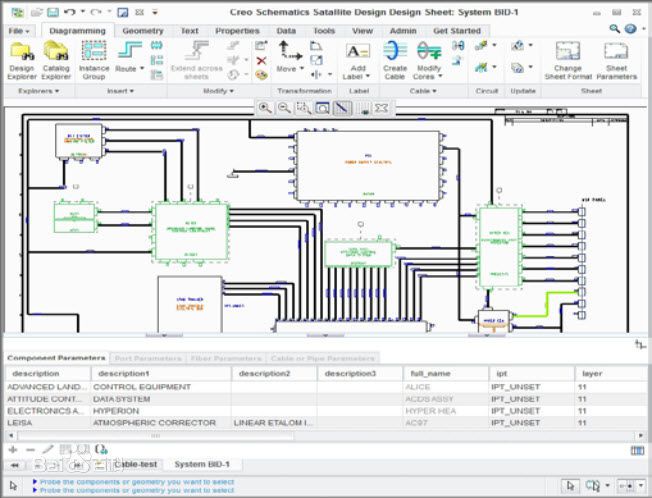This screenshot has height=498, width=652.
Task: Open the Catalog Explorer
Action: pos(56,60)
